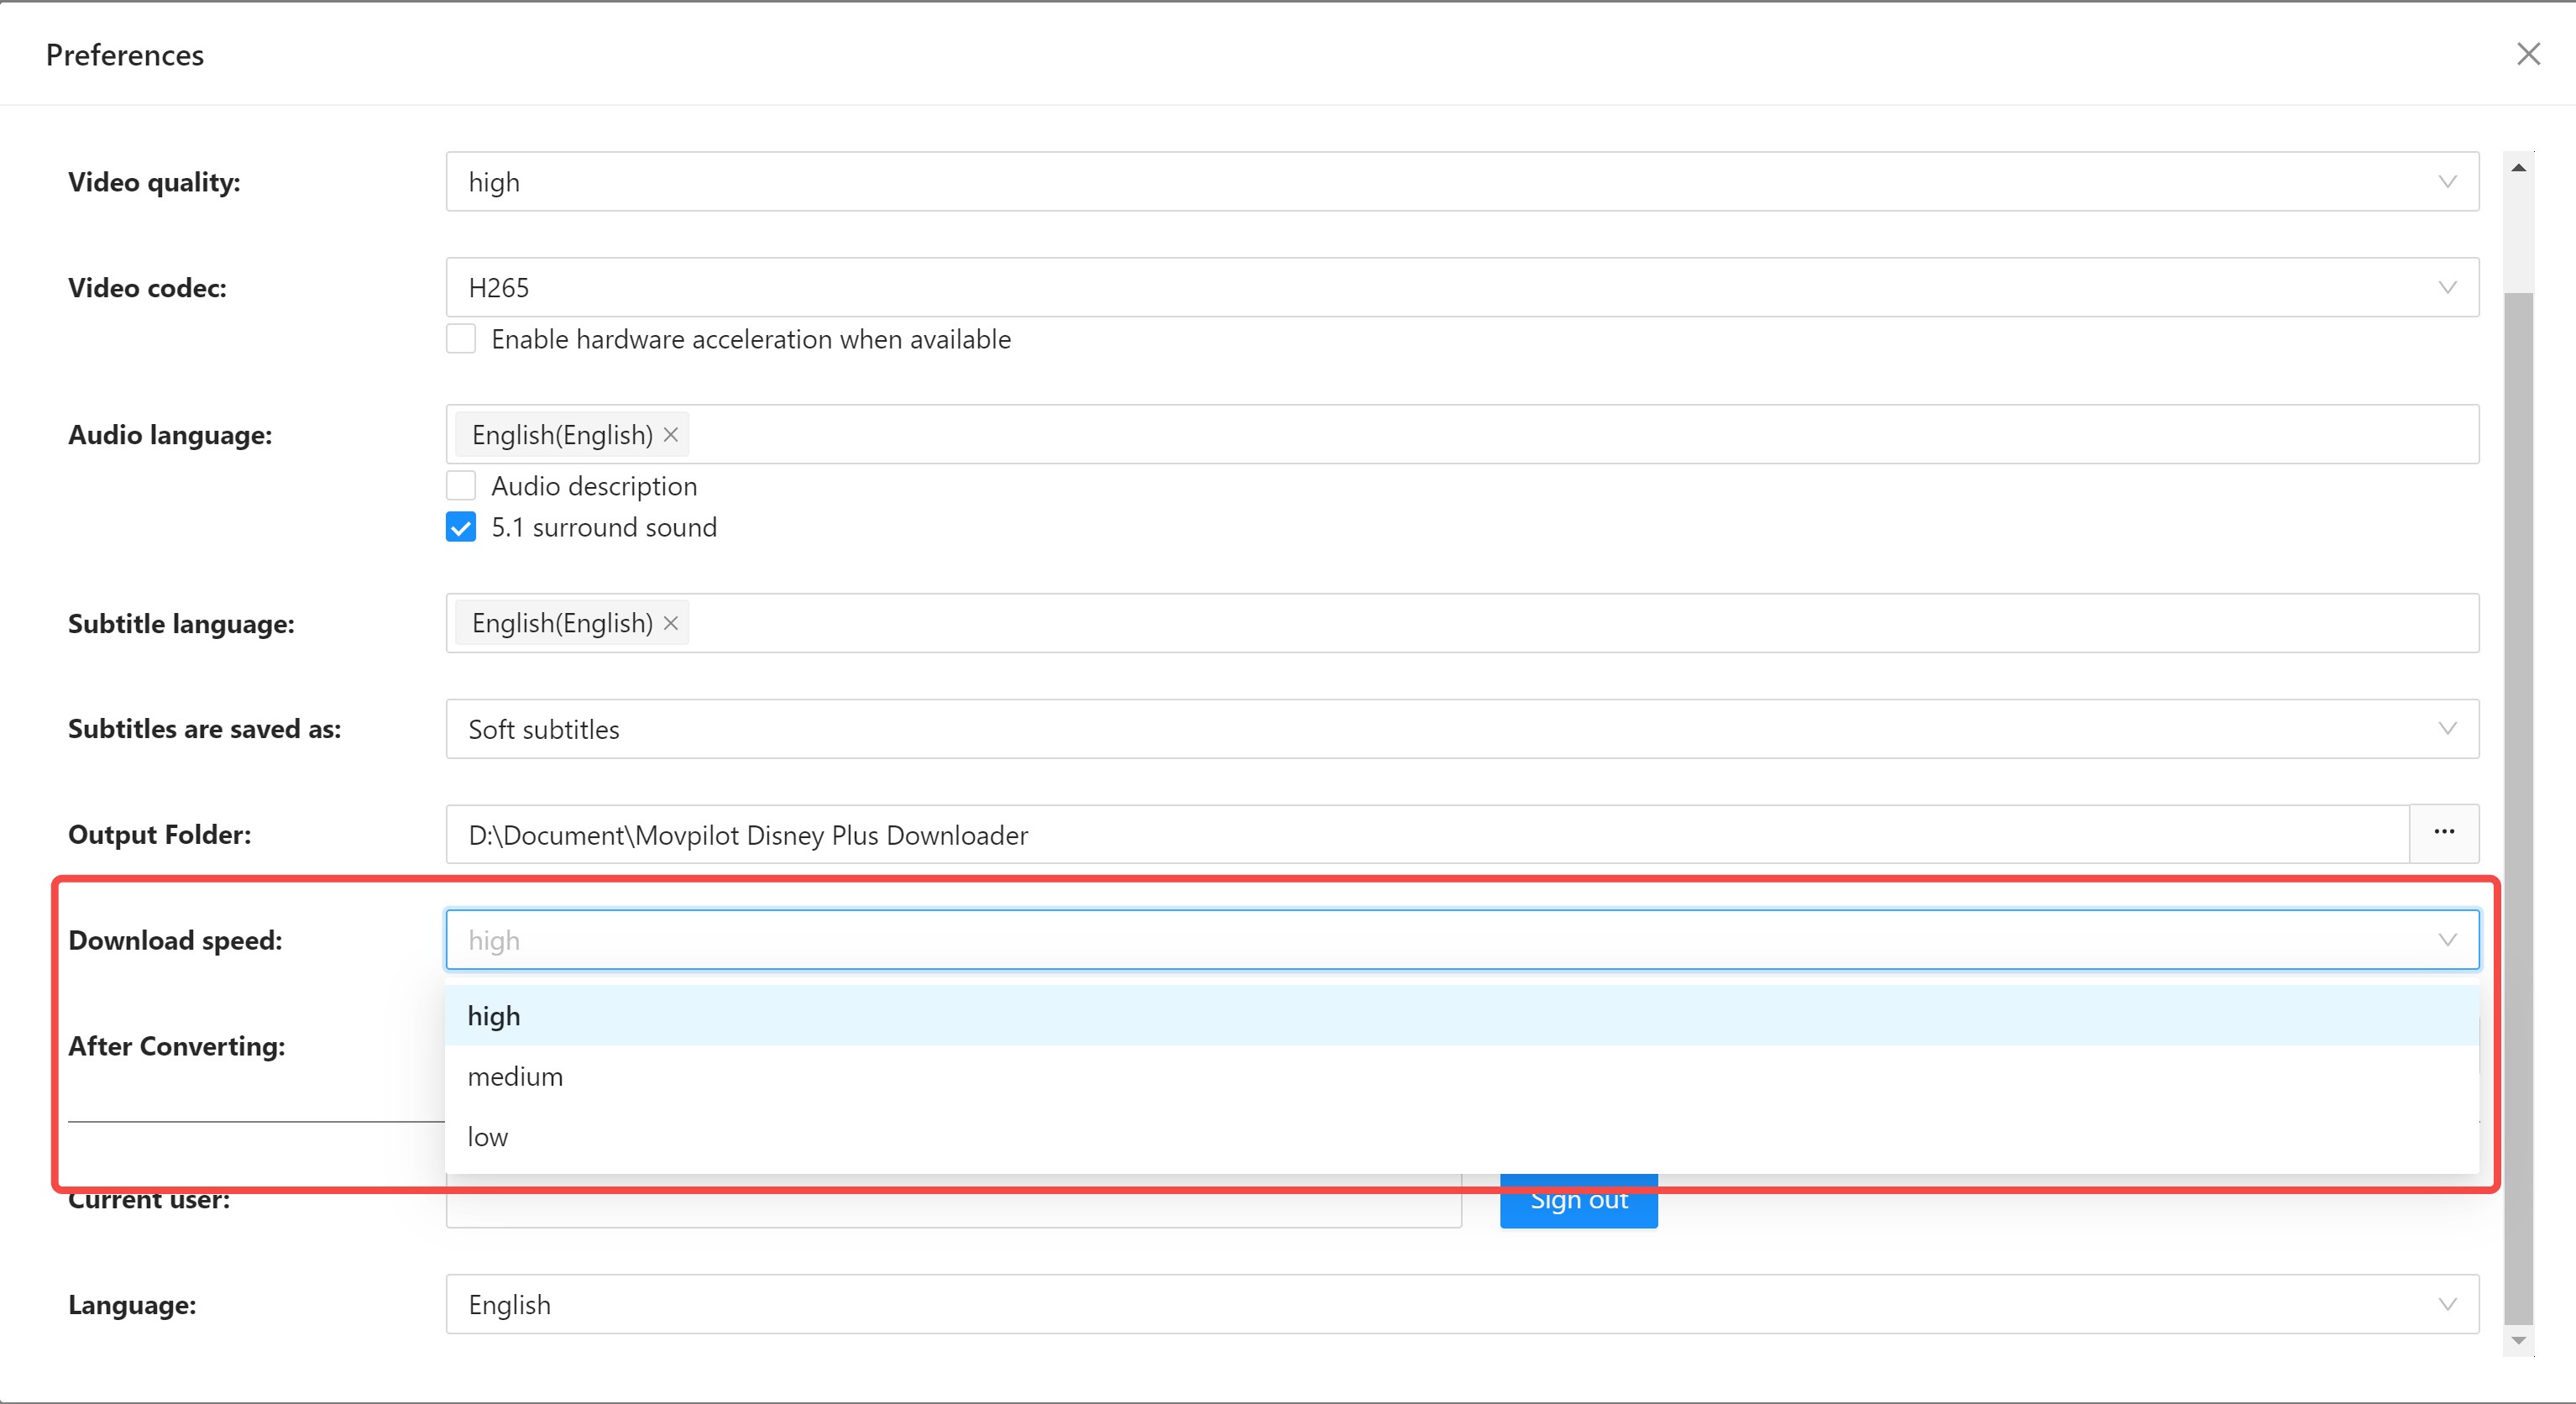
Task: Enable hardware acceleration checkbox
Action: click(x=461, y=339)
